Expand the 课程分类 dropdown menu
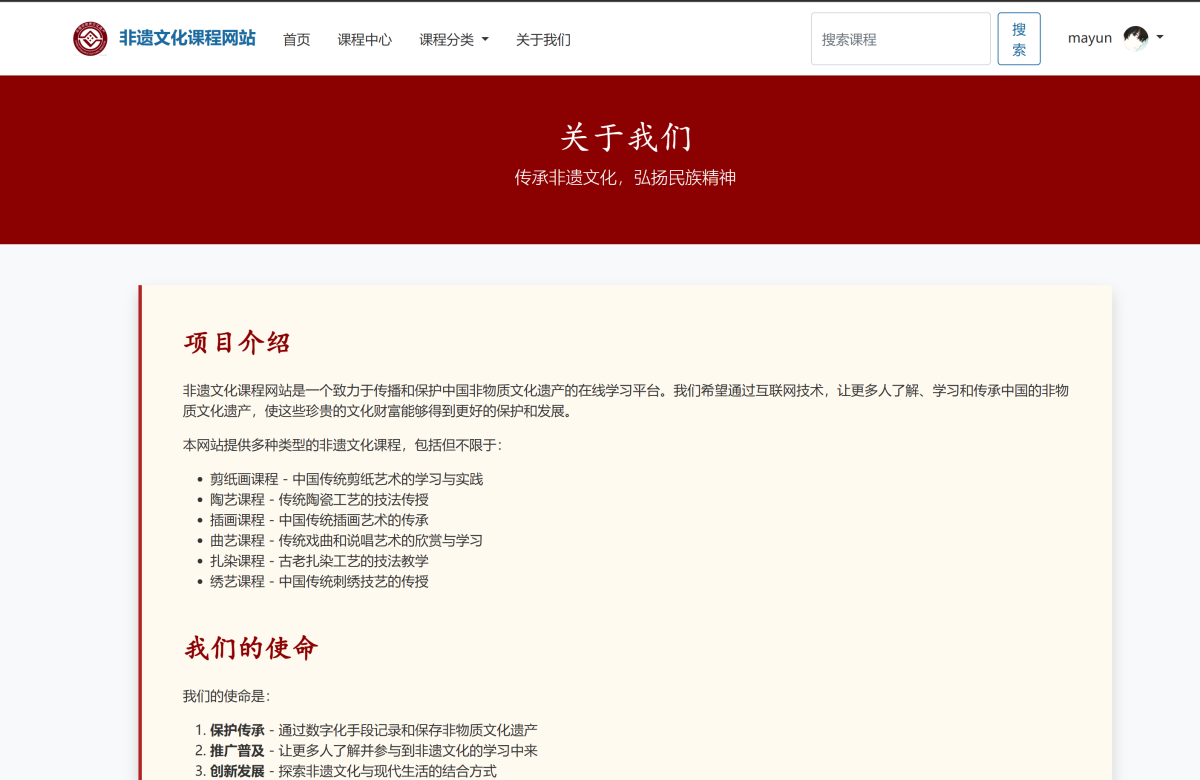Screen dimensions: 1200x780 point(453,40)
